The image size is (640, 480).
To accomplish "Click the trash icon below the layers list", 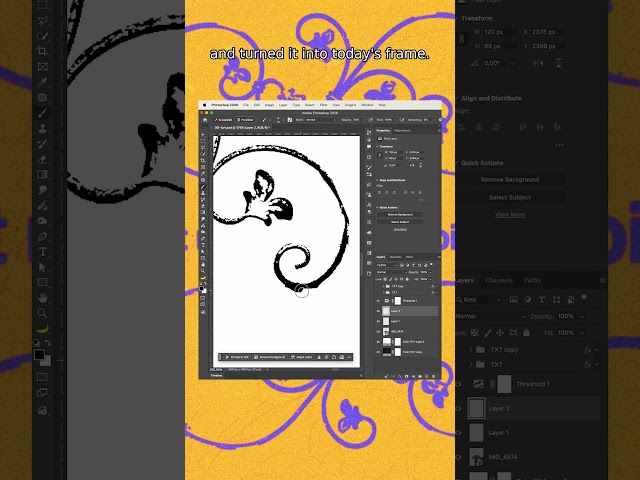I will click(433, 376).
